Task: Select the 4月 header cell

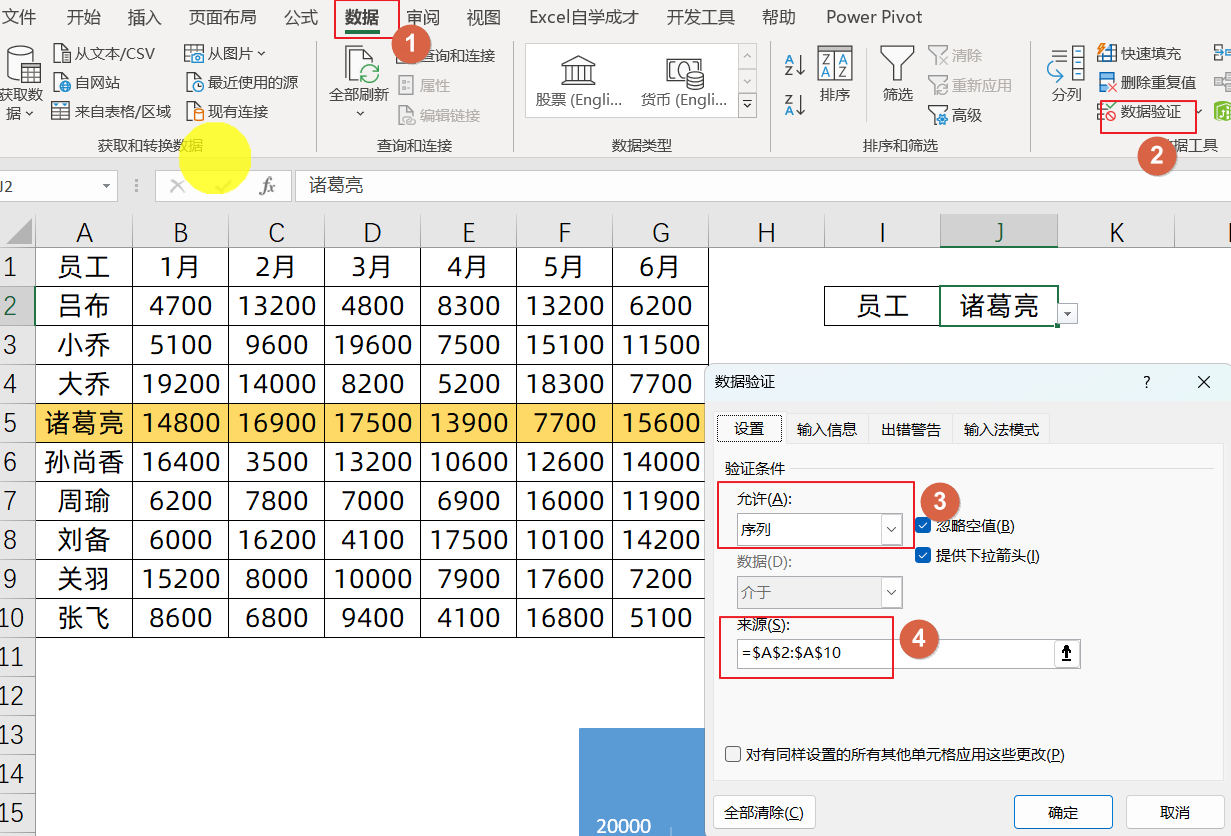Action: (468, 267)
